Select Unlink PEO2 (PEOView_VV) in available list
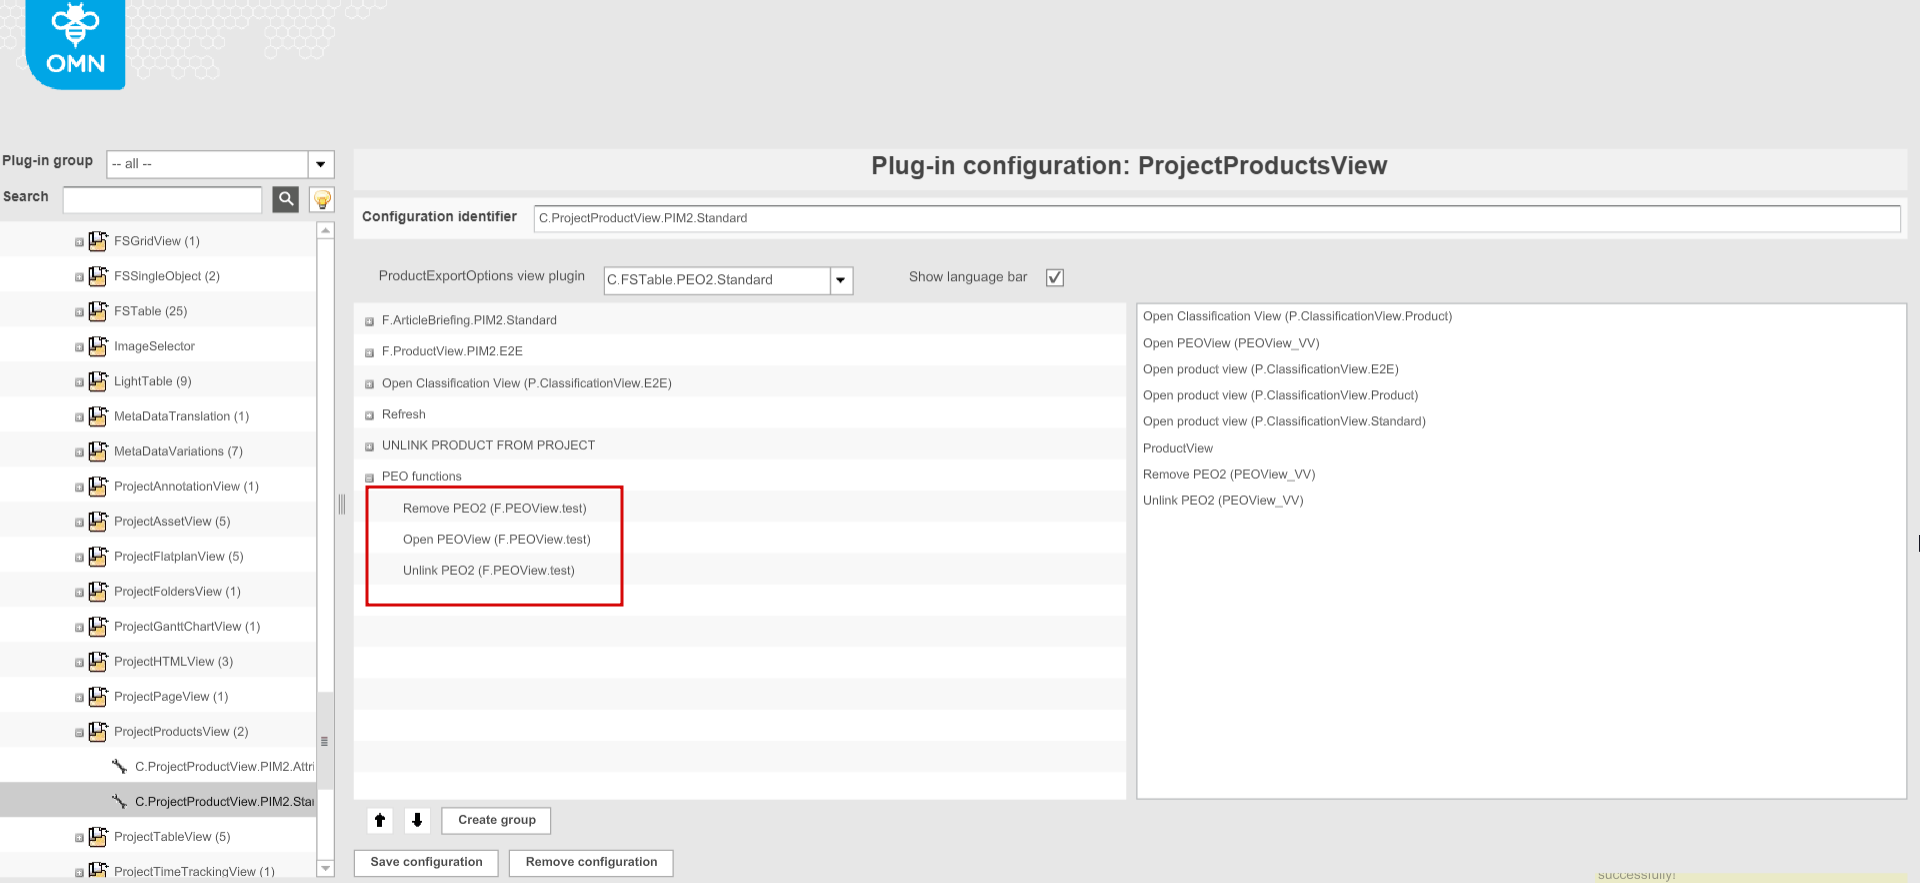 coord(1223,500)
